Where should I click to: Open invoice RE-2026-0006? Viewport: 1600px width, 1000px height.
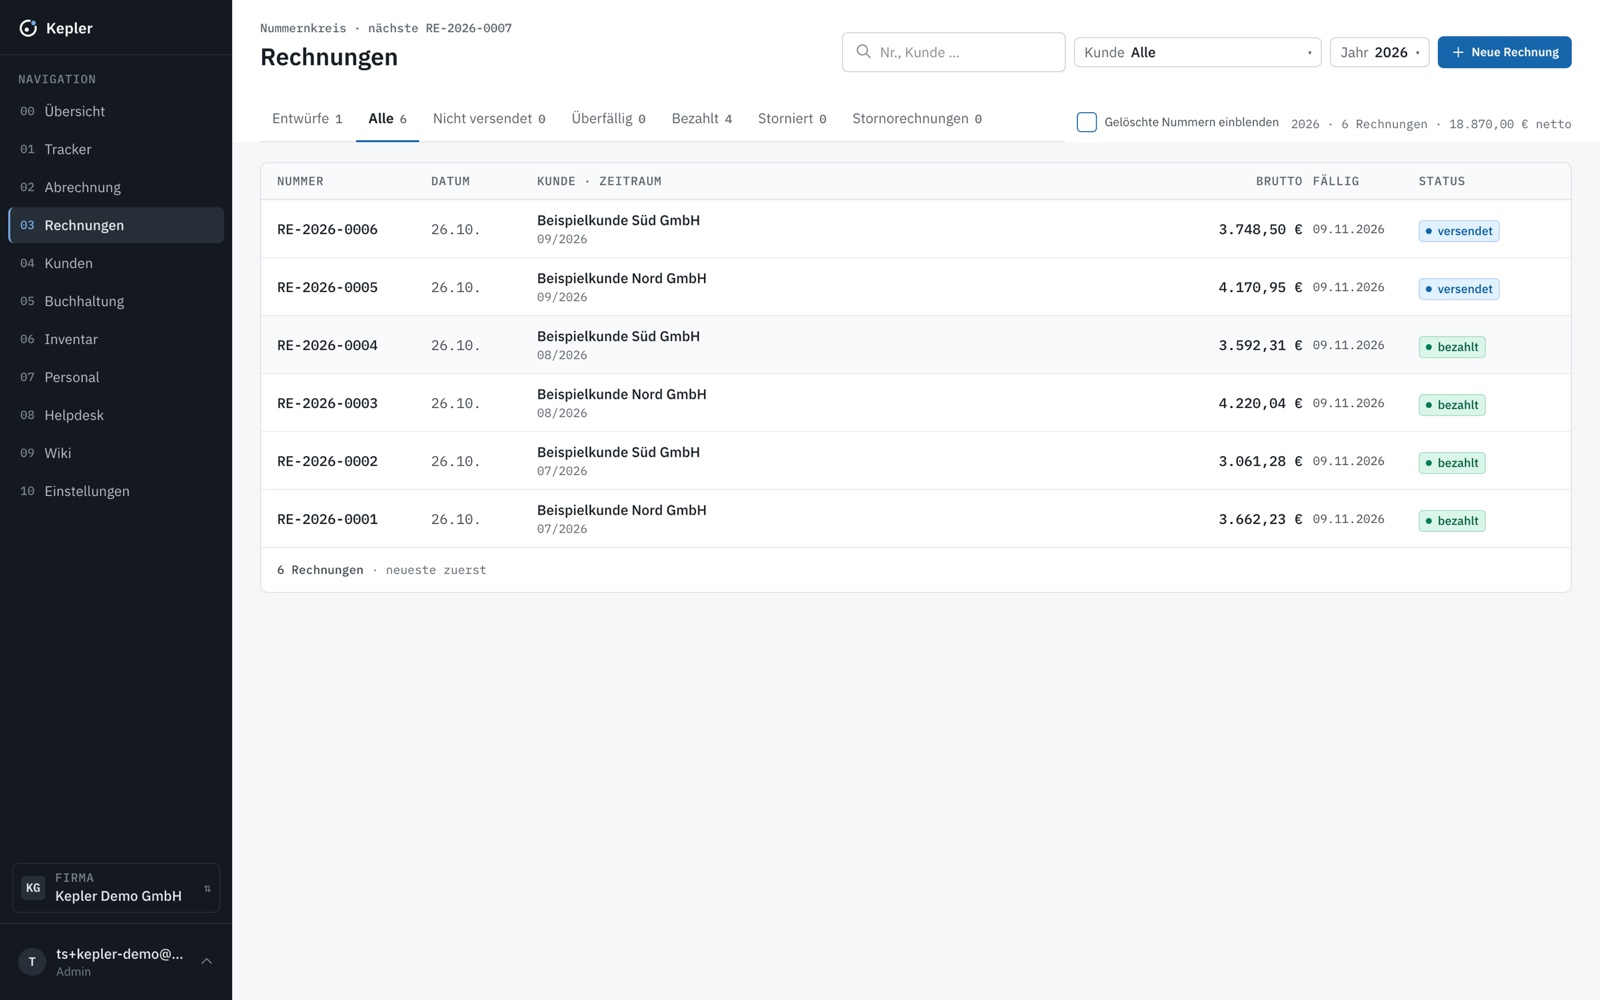pyautogui.click(x=915, y=229)
